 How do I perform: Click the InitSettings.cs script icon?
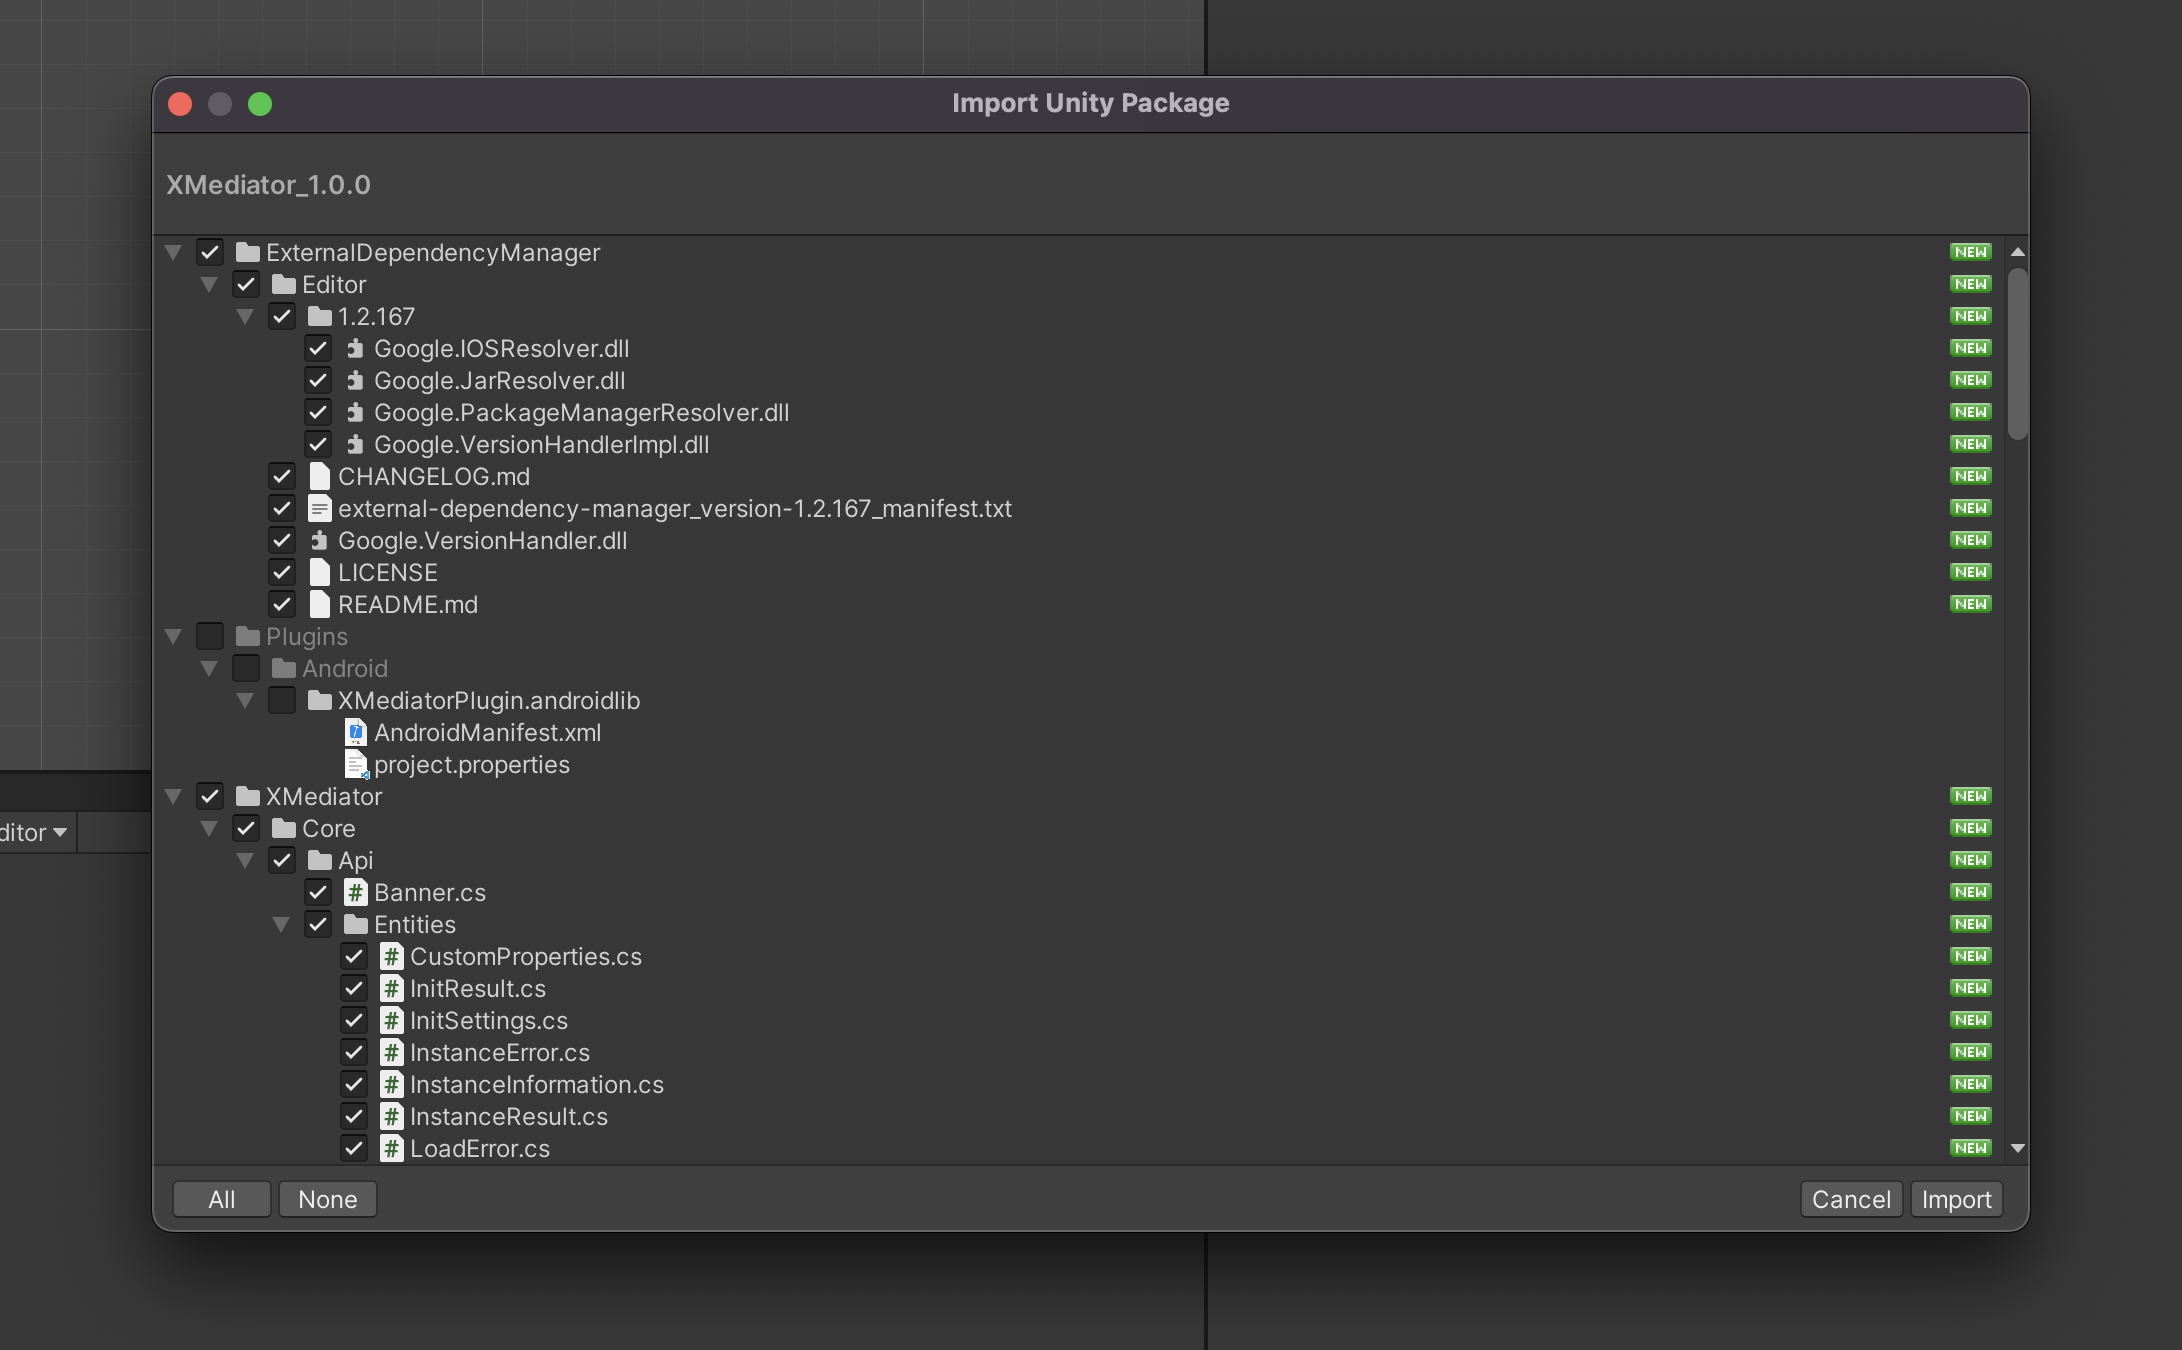coord(391,1021)
